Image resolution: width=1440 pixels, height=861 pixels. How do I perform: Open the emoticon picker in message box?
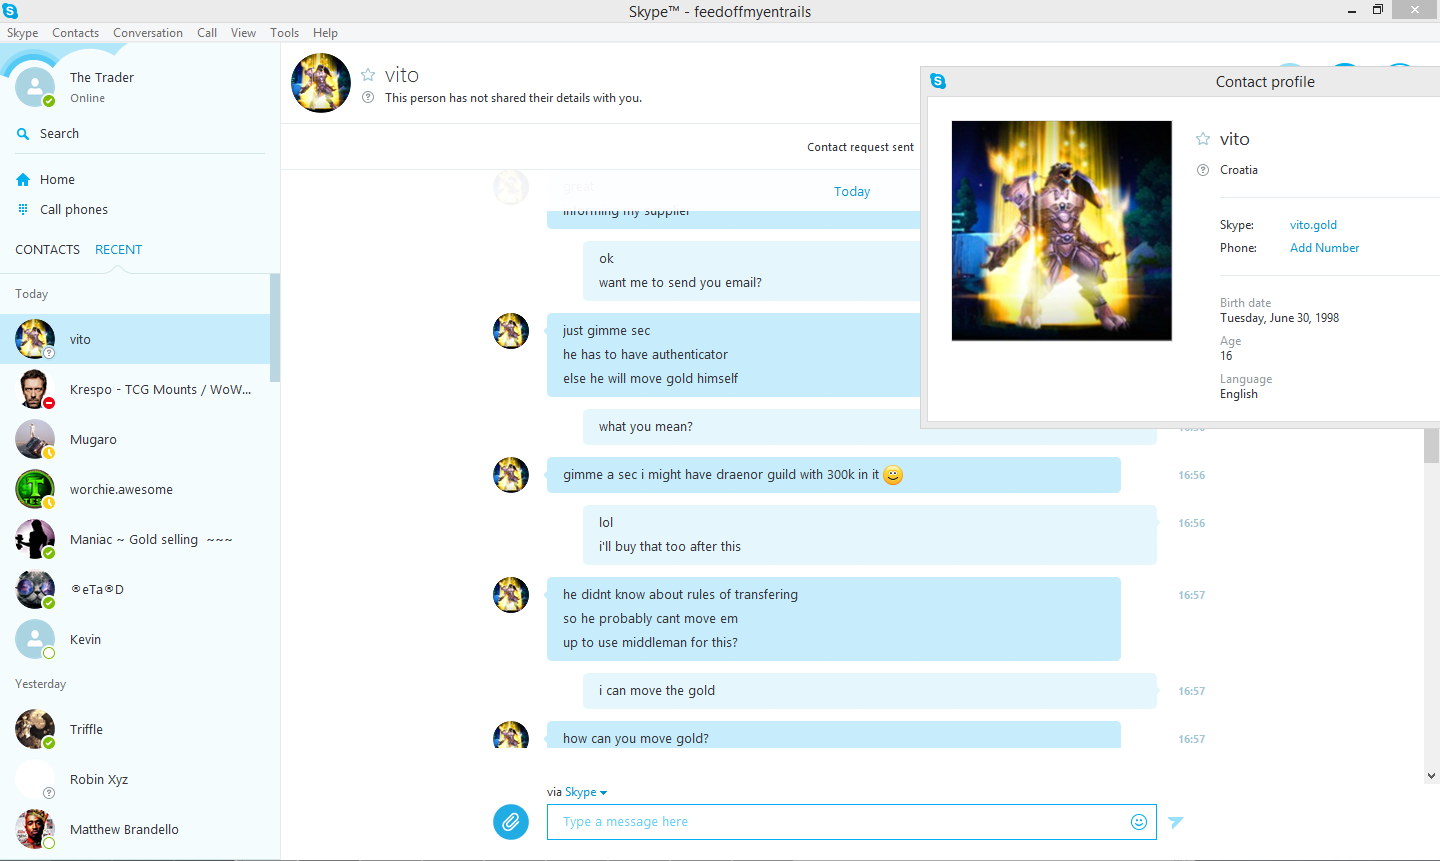pos(1138,822)
